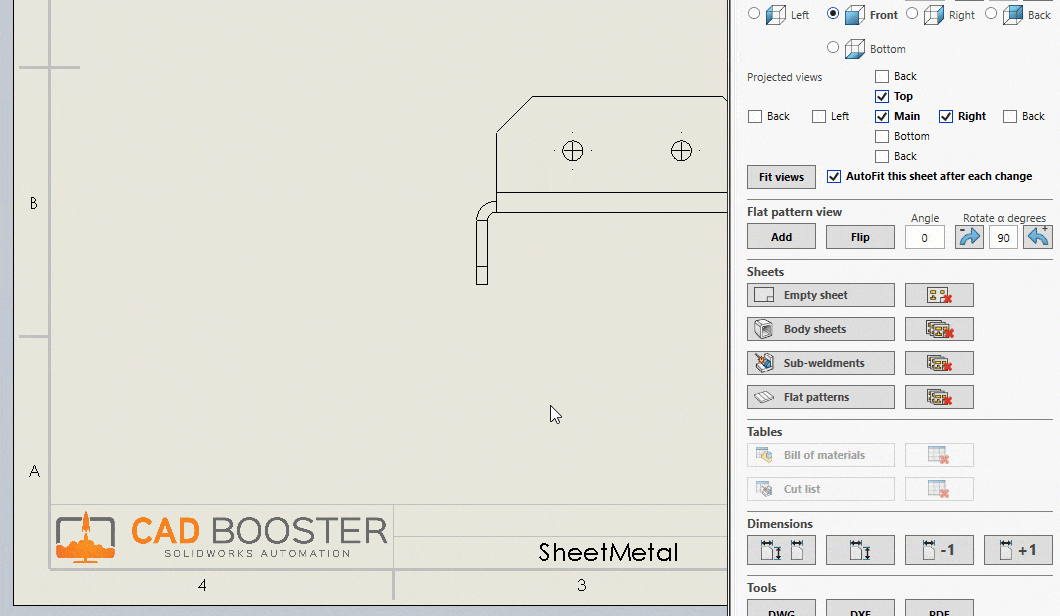The width and height of the screenshot is (1060, 616).
Task: Click the double dimension tool icon
Action: pyautogui.click(x=781, y=550)
